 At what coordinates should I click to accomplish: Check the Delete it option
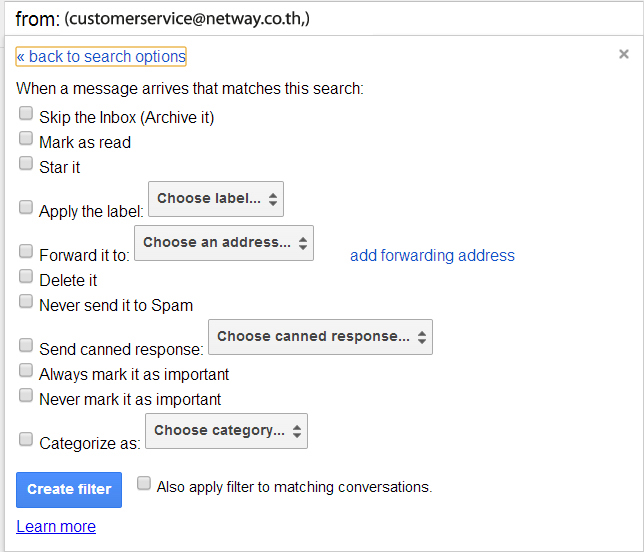26,277
